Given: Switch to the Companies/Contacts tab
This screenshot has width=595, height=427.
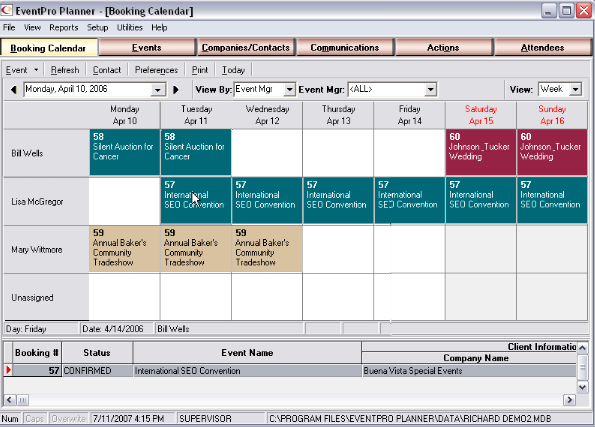Looking at the screenshot, I should (x=246, y=47).
